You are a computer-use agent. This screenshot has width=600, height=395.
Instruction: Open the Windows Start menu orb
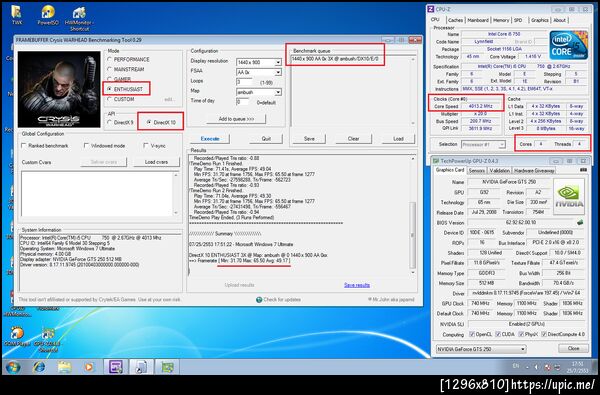click(13, 367)
